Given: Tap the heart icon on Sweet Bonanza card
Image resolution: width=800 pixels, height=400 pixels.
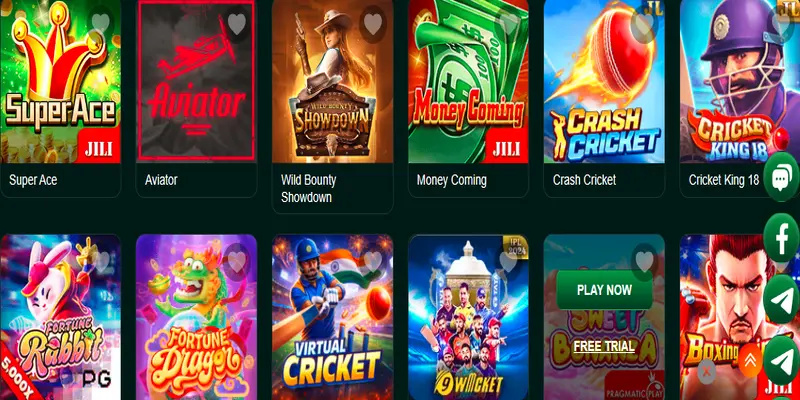Looking at the screenshot, I should click(644, 262).
